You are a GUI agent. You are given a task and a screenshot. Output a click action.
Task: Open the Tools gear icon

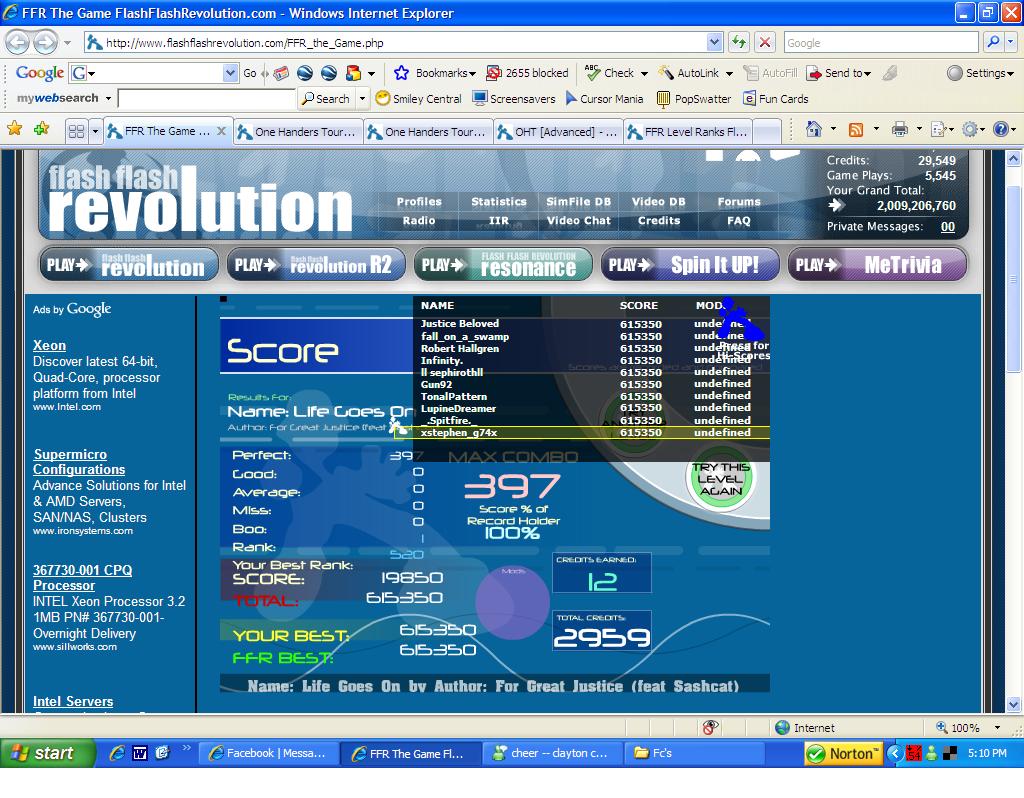tap(970, 129)
